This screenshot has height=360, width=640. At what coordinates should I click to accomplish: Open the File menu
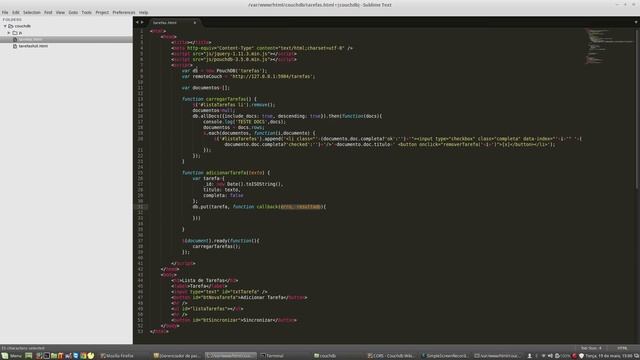coord(5,12)
